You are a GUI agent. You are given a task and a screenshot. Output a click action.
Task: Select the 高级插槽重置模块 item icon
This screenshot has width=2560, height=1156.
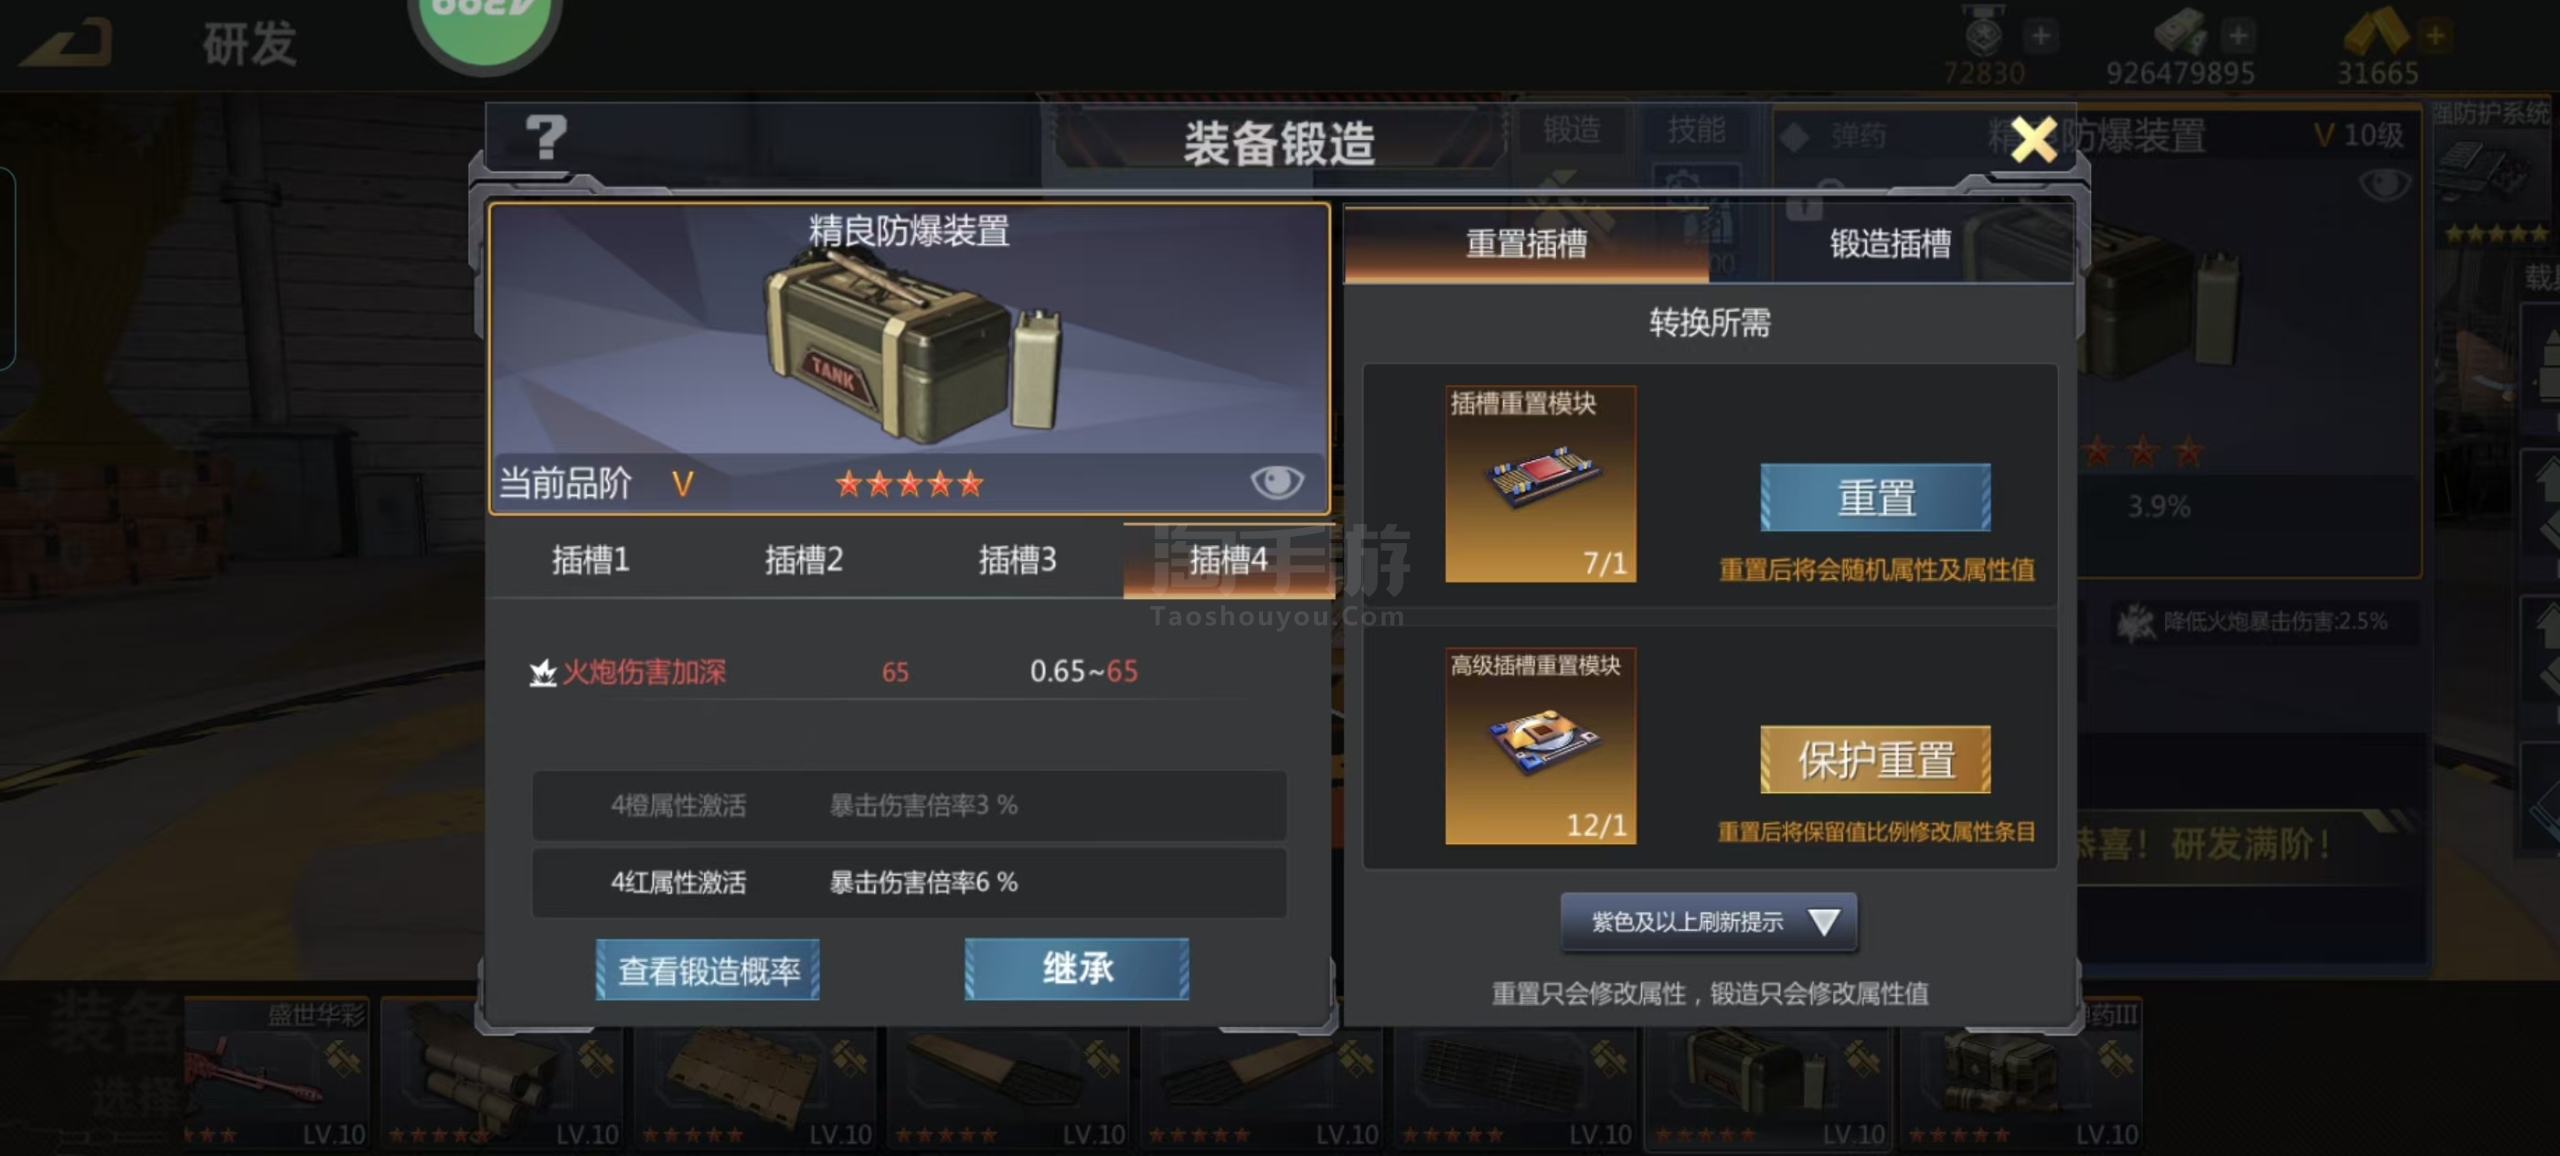(x=1540, y=746)
